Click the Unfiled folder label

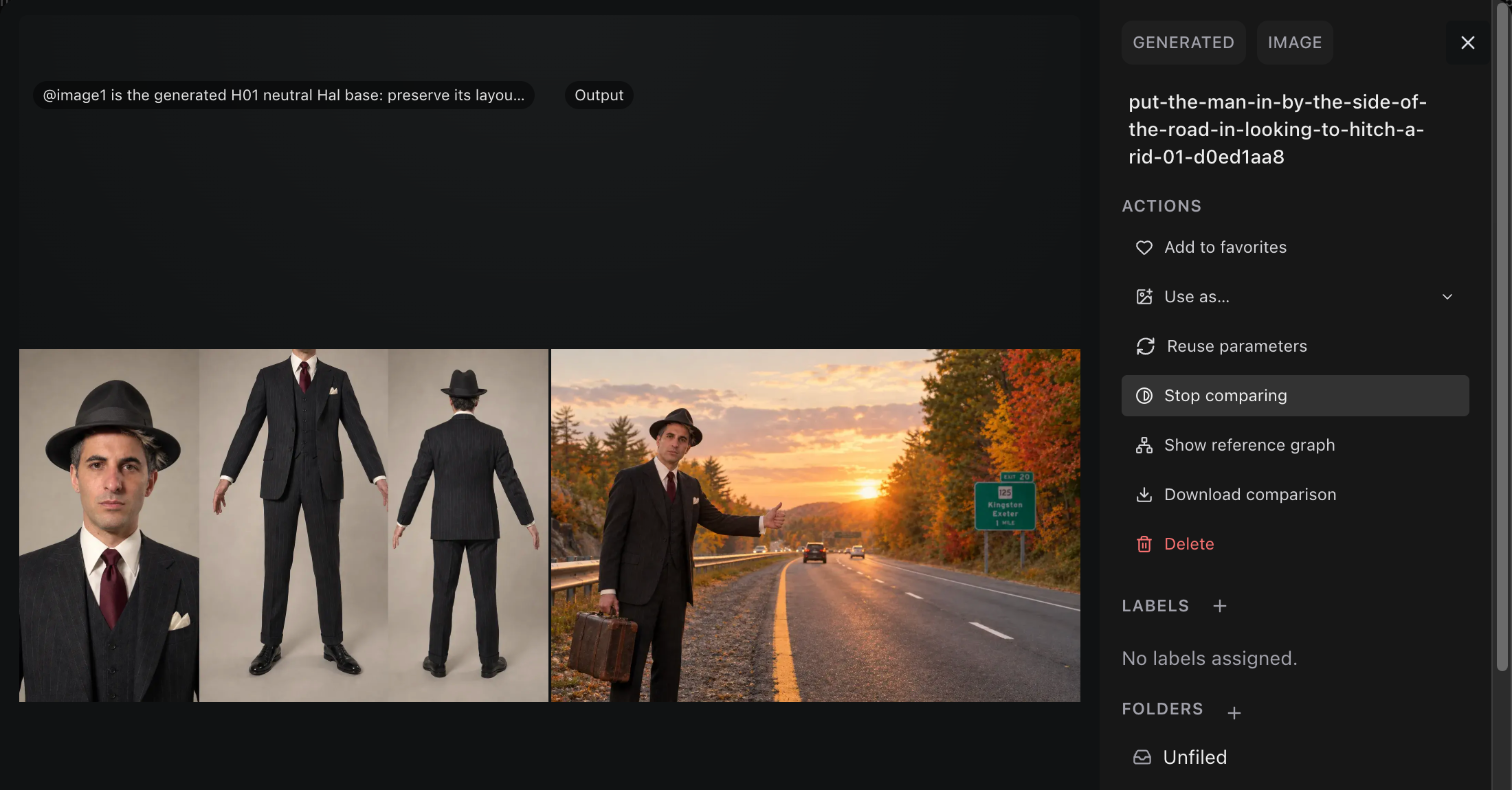point(1195,757)
